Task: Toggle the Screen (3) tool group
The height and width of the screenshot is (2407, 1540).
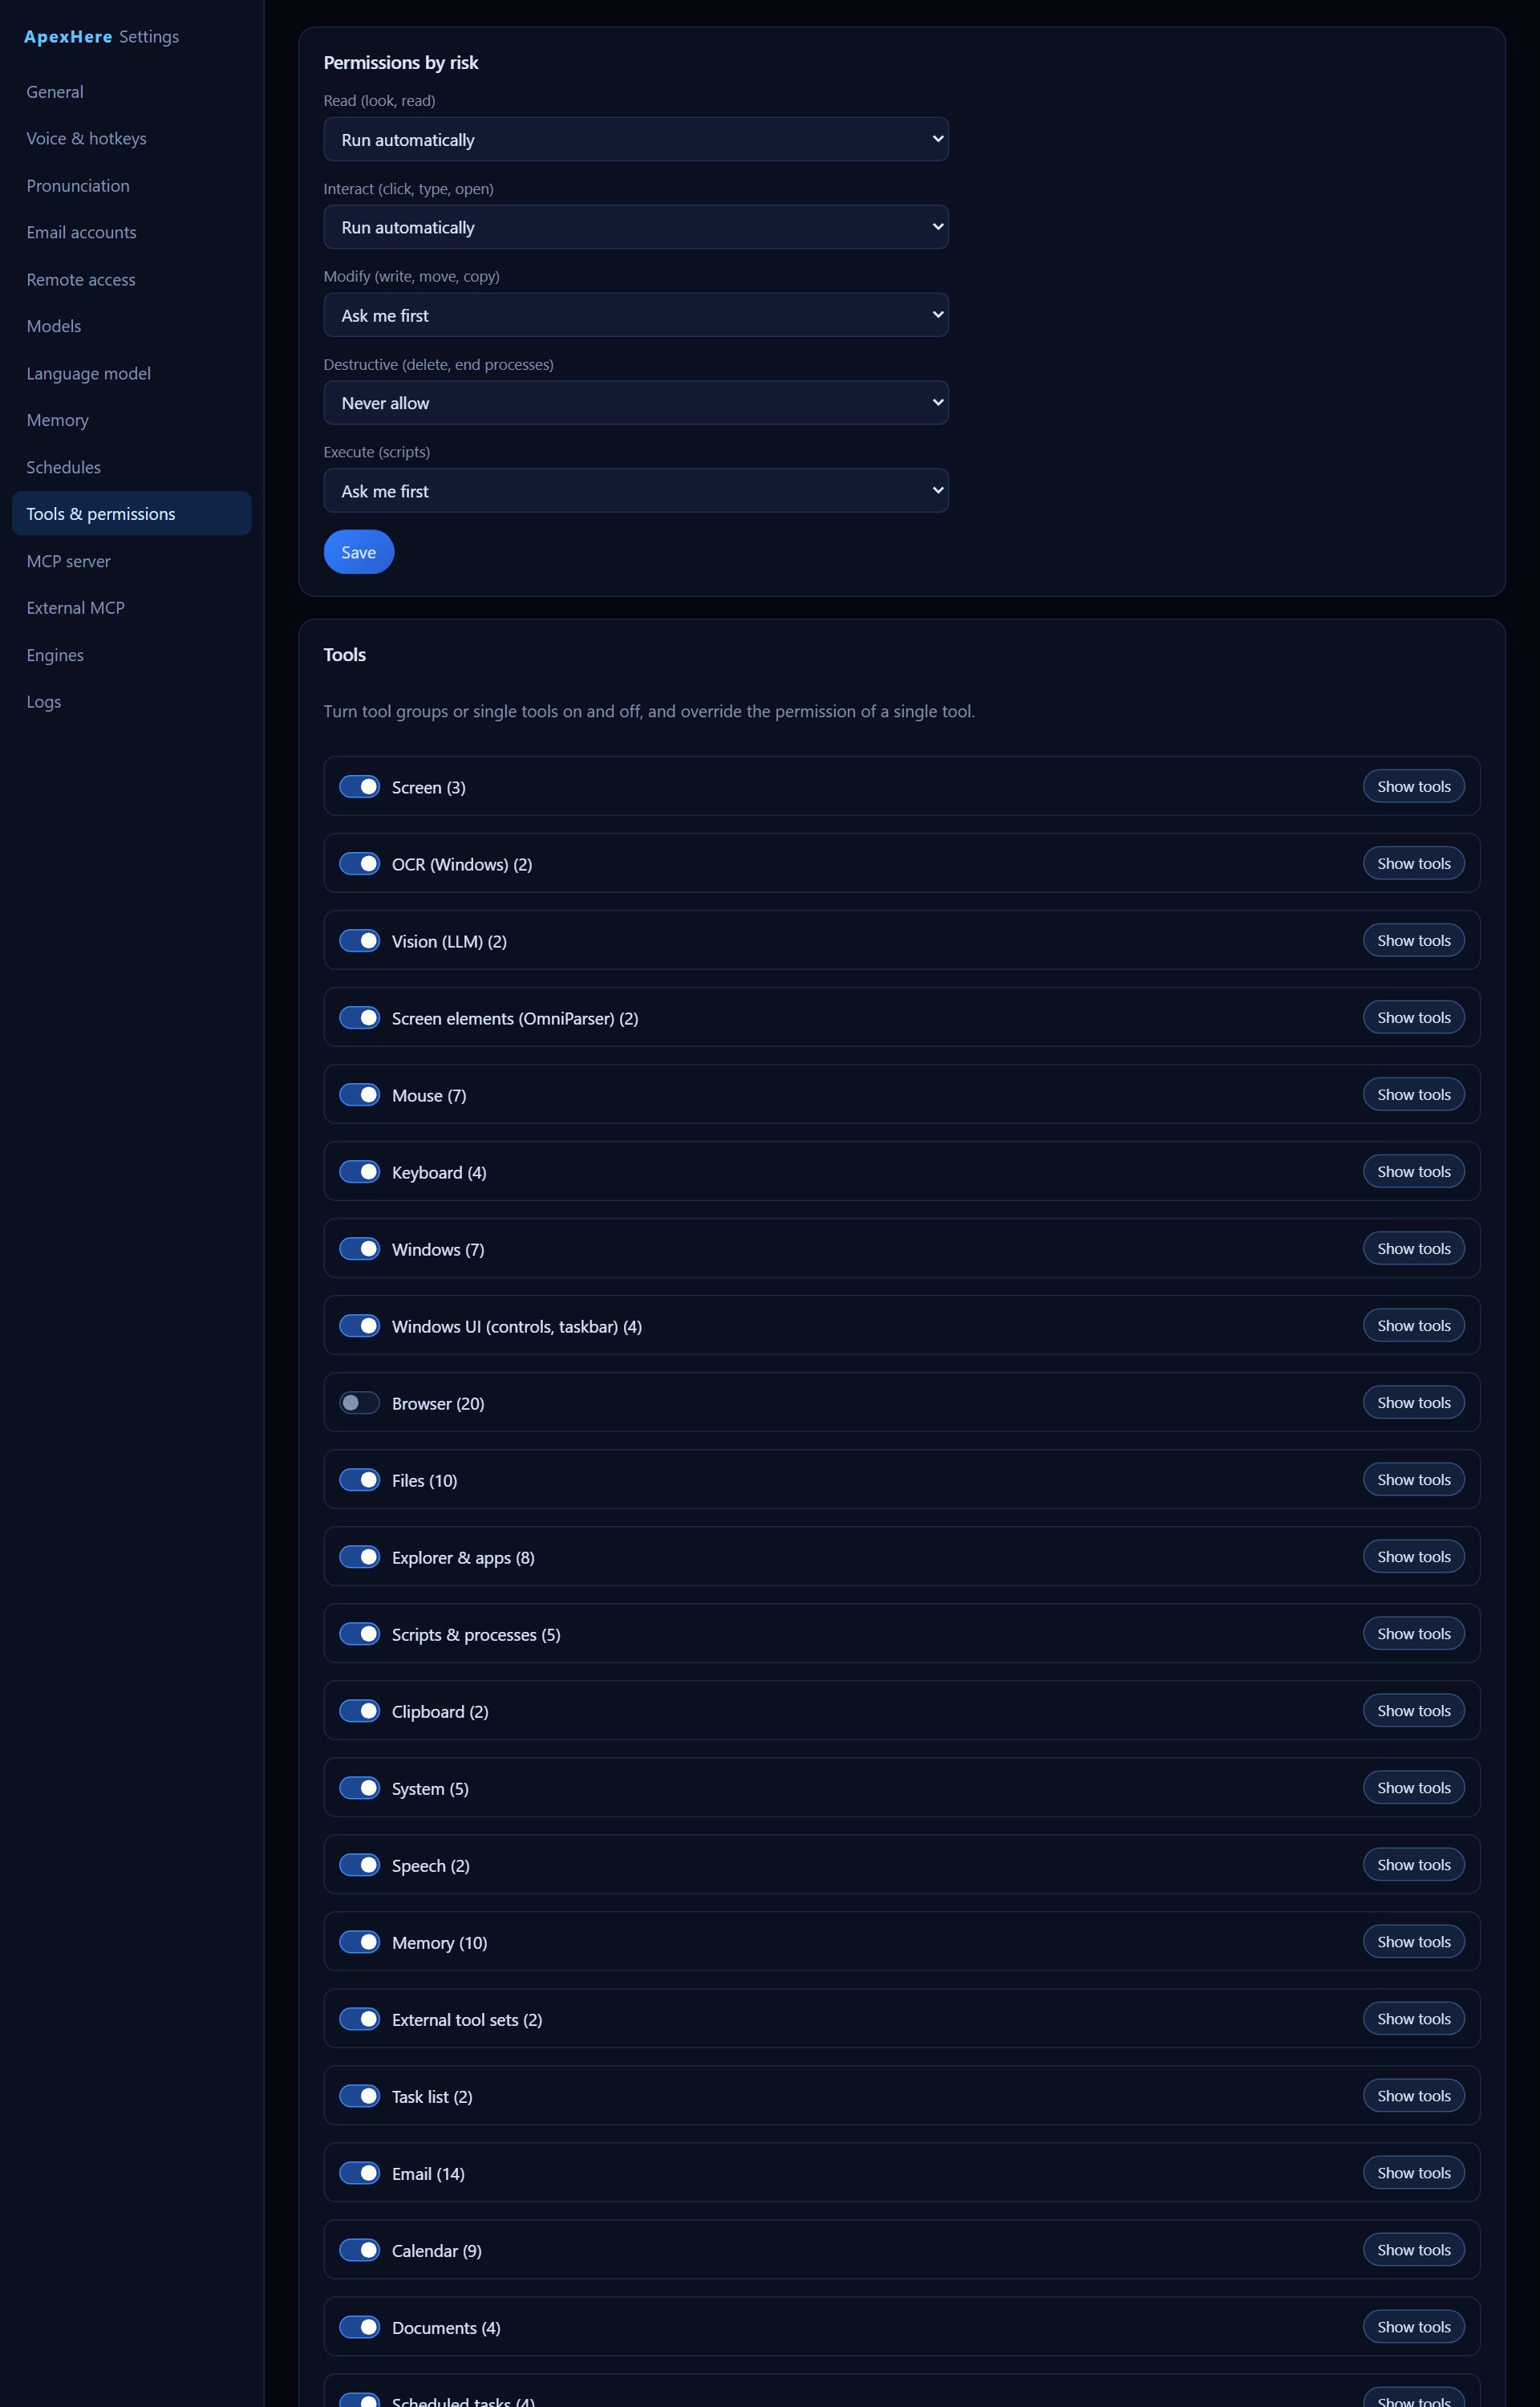Action: point(359,787)
